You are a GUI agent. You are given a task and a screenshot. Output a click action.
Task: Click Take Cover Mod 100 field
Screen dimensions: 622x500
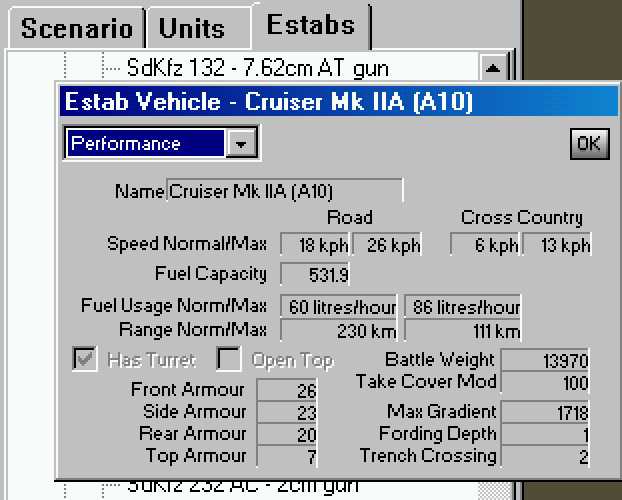(x=545, y=383)
